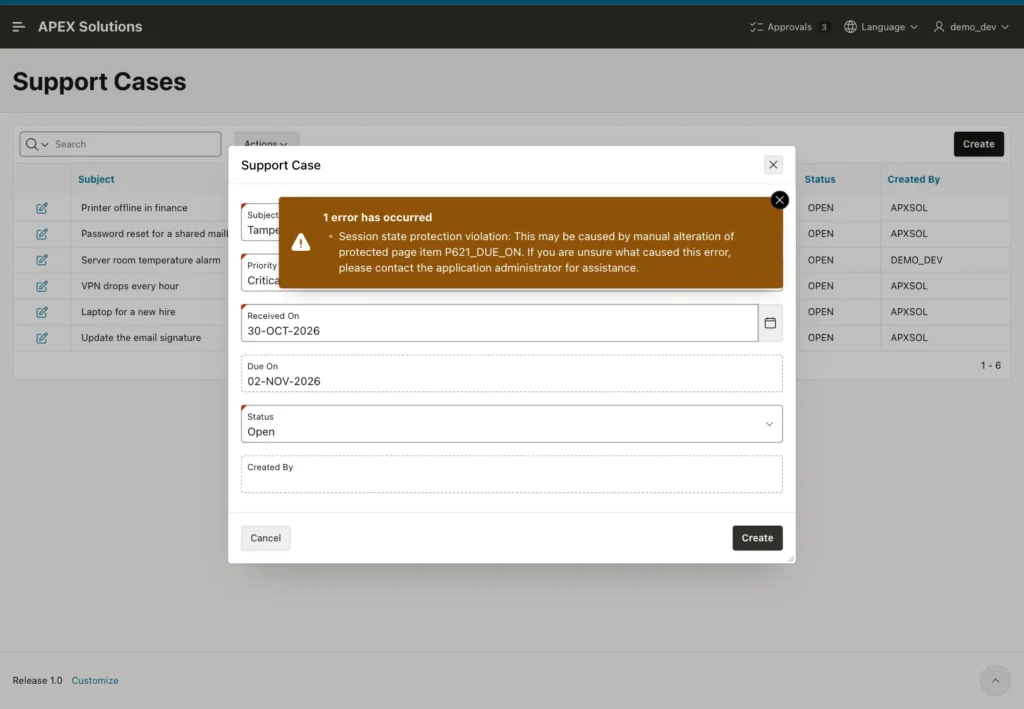
Task: Sort by the Status column header
Action: [x=820, y=179]
